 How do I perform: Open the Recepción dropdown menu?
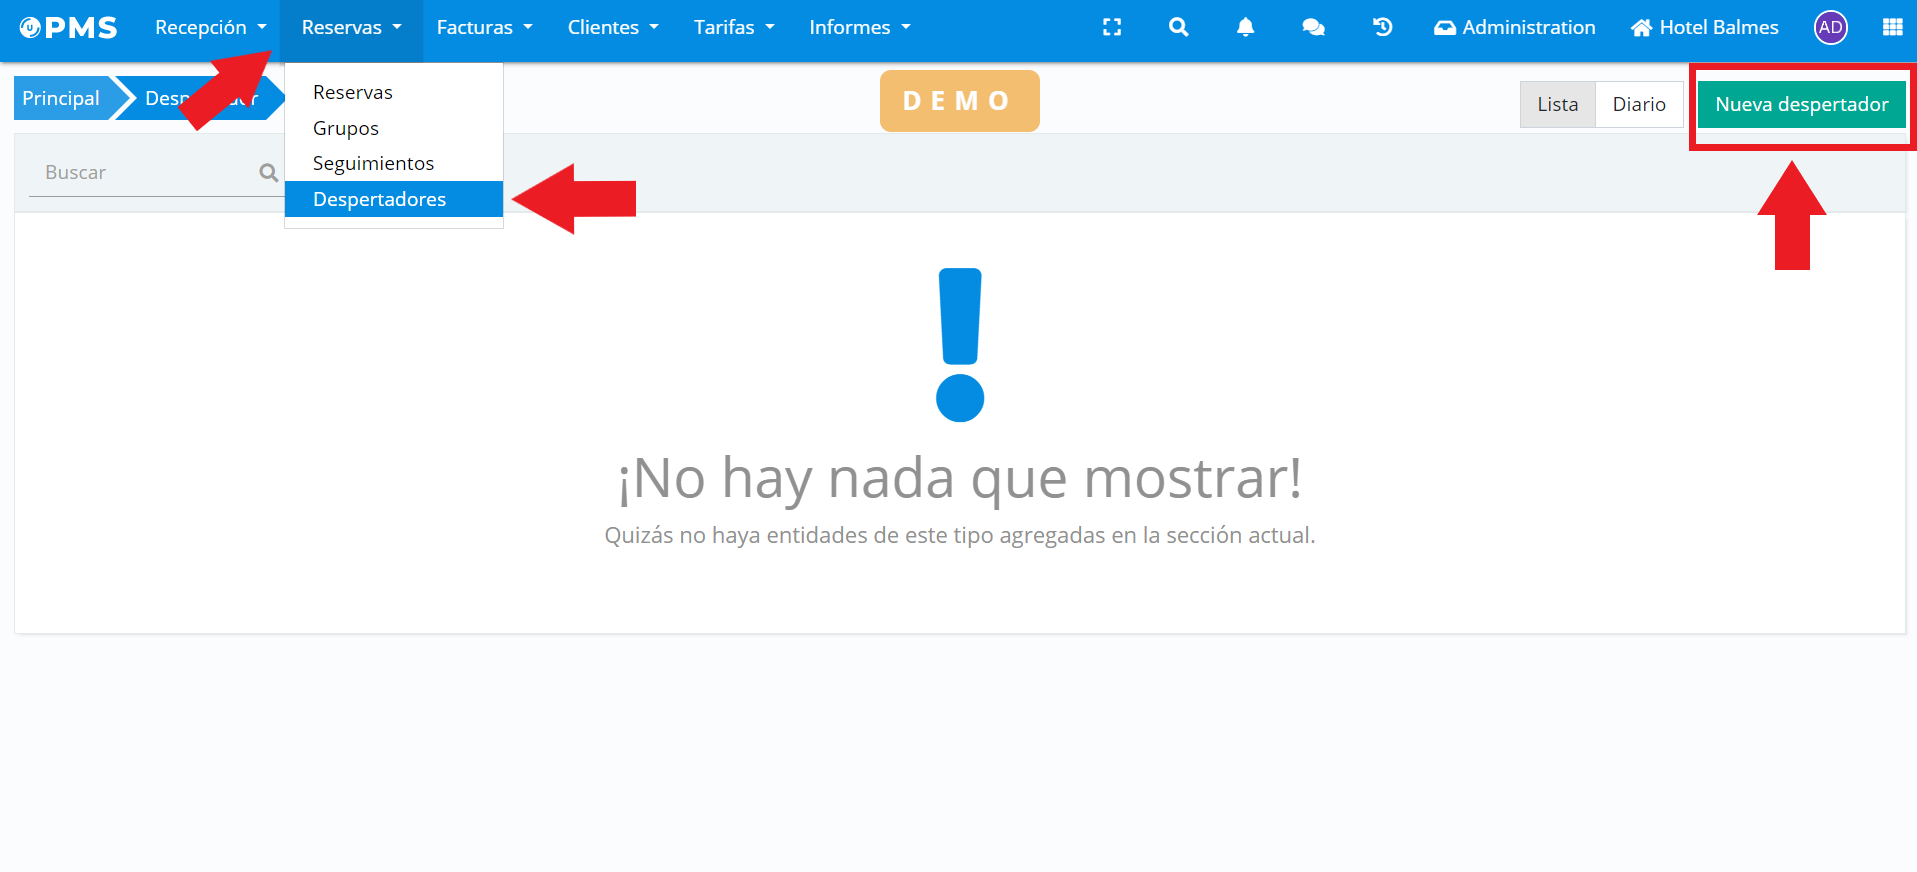(210, 27)
